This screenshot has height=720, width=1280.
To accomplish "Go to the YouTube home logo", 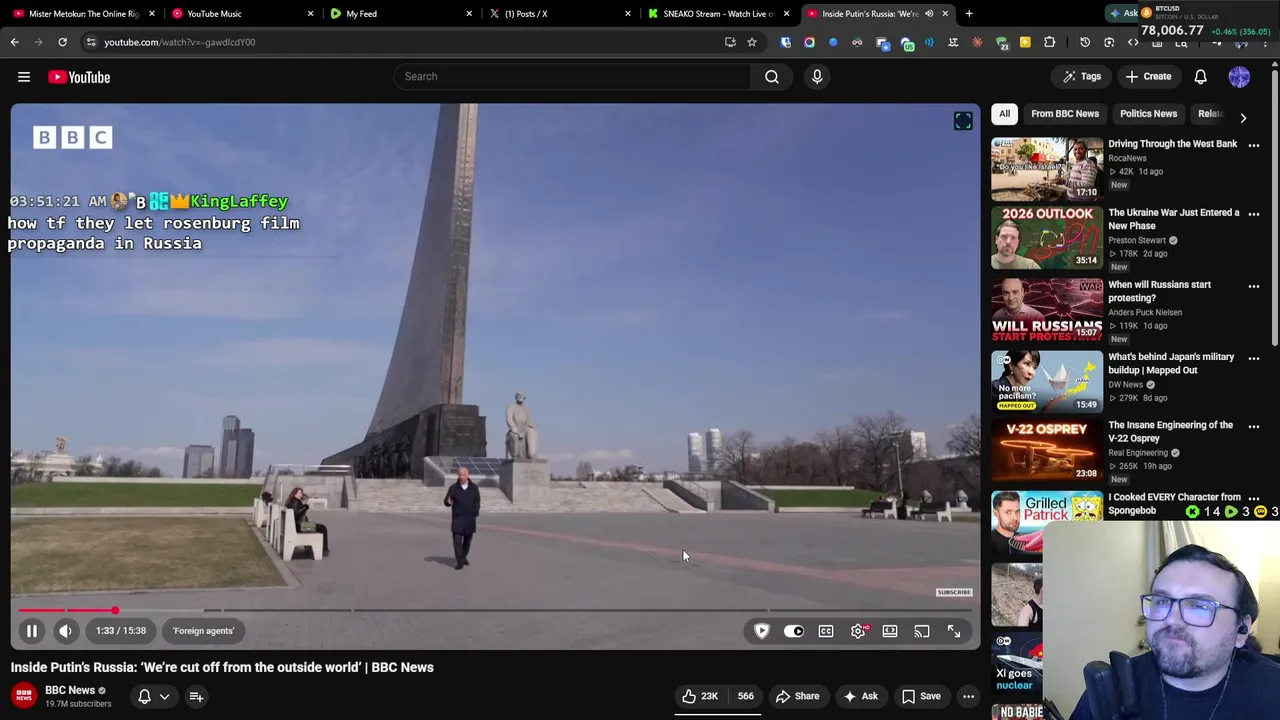I will click(79, 77).
